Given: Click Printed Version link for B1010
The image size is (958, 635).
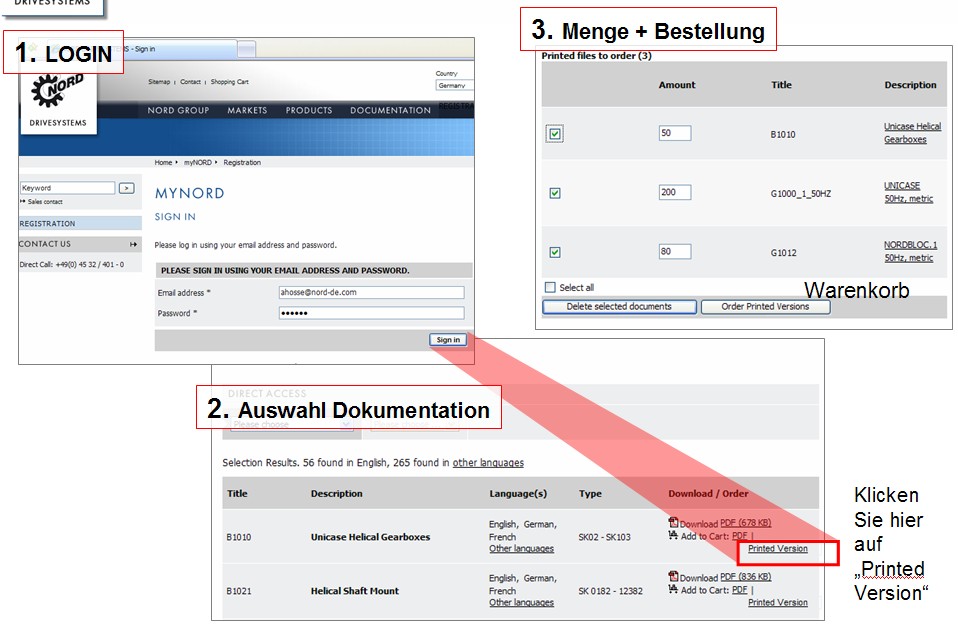Looking at the screenshot, I should tap(778, 549).
